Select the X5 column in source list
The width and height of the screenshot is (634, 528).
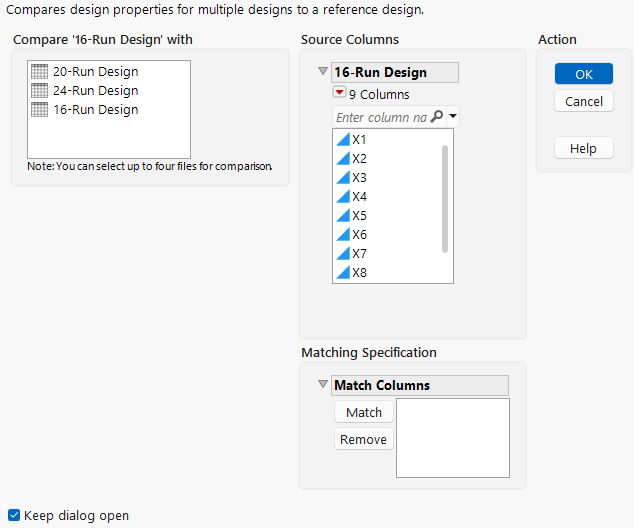coord(360,216)
